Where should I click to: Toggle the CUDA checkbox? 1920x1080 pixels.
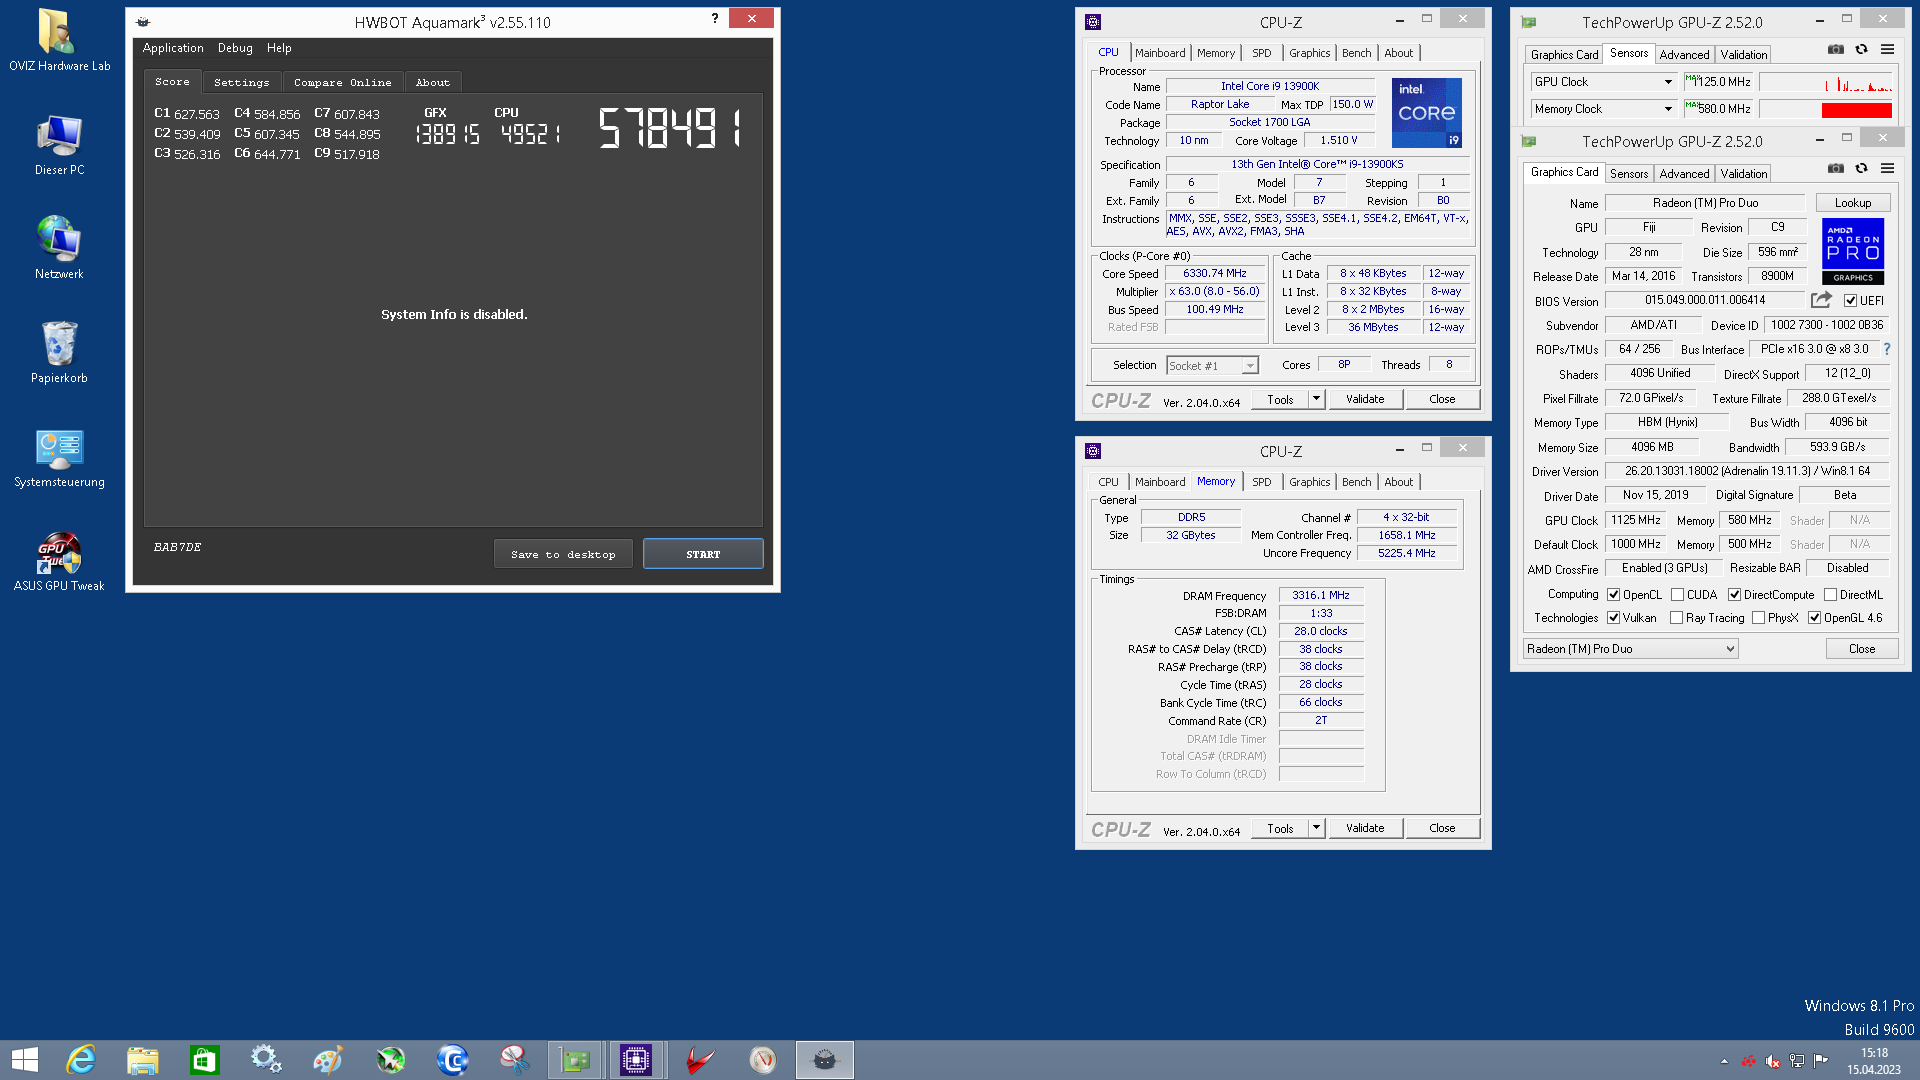point(1677,595)
